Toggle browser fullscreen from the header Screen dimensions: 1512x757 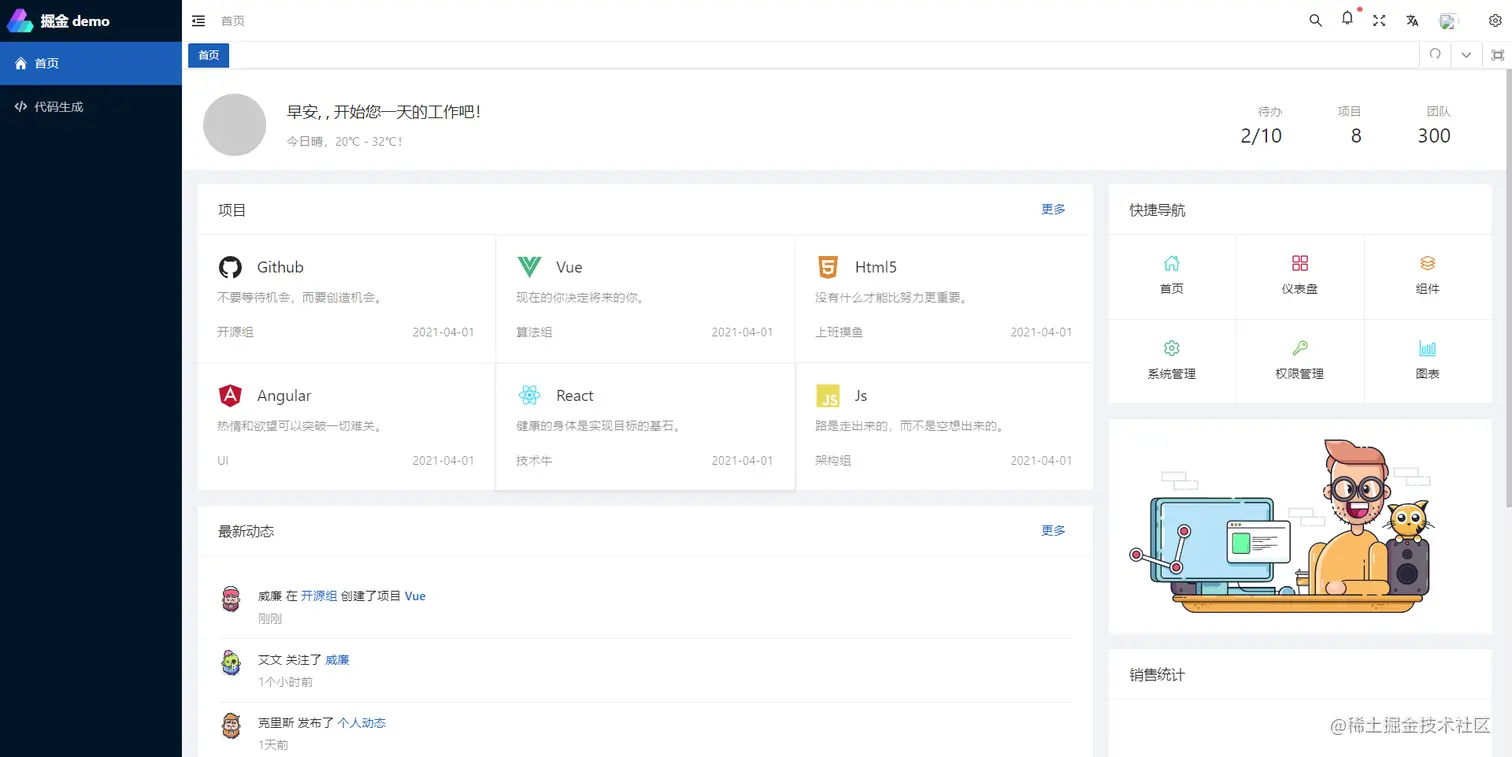pyautogui.click(x=1379, y=21)
